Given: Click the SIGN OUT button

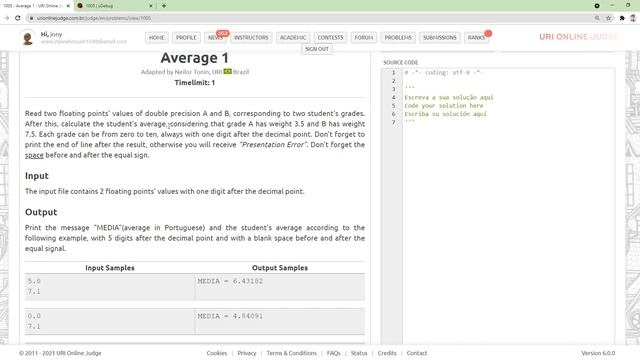Looking at the screenshot, I should pos(317,49).
